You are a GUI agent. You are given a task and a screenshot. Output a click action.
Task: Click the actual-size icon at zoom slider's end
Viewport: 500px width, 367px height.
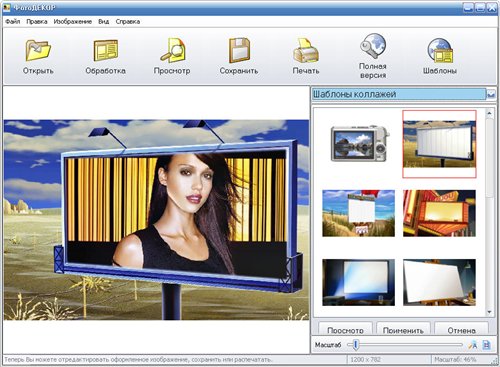point(487,345)
